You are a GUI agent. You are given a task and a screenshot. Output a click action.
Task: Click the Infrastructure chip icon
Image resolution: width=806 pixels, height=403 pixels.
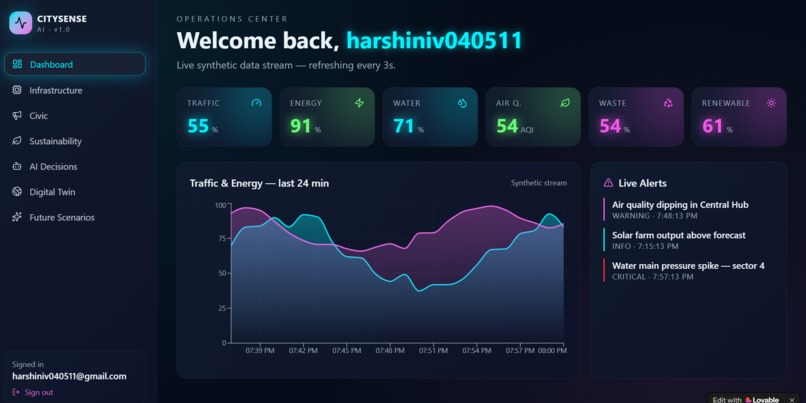coord(17,90)
